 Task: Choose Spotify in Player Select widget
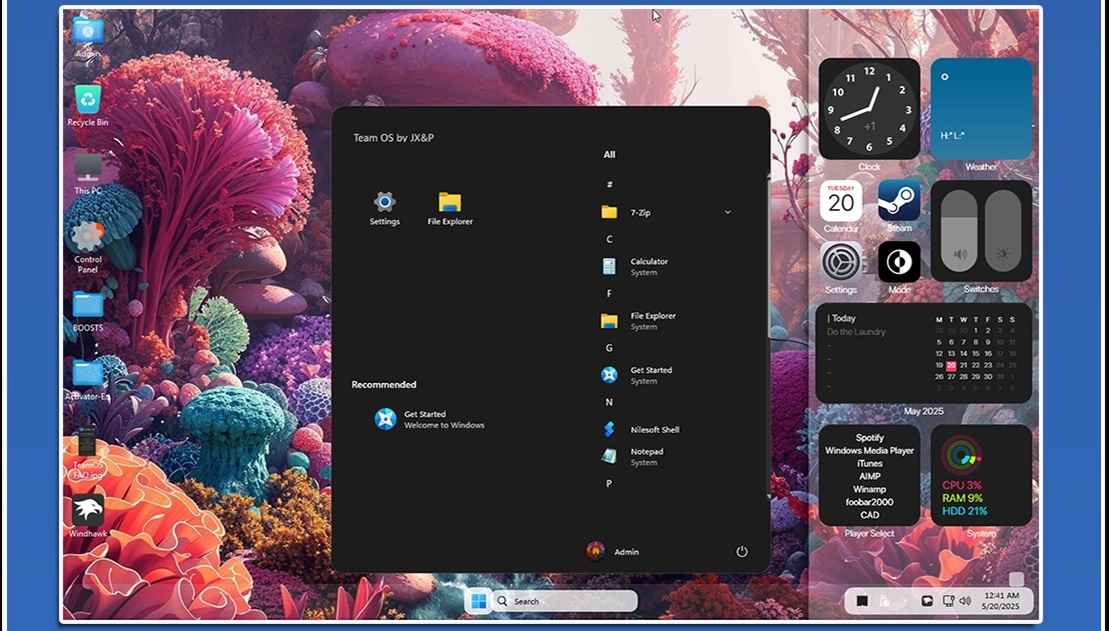869,438
